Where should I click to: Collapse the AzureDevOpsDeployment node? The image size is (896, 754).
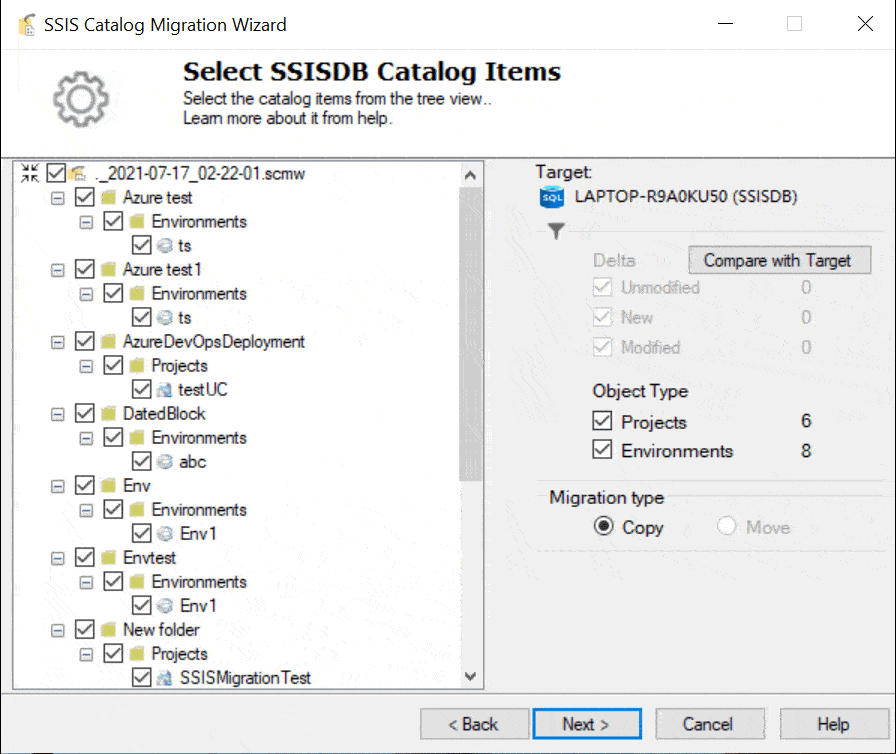(58, 342)
